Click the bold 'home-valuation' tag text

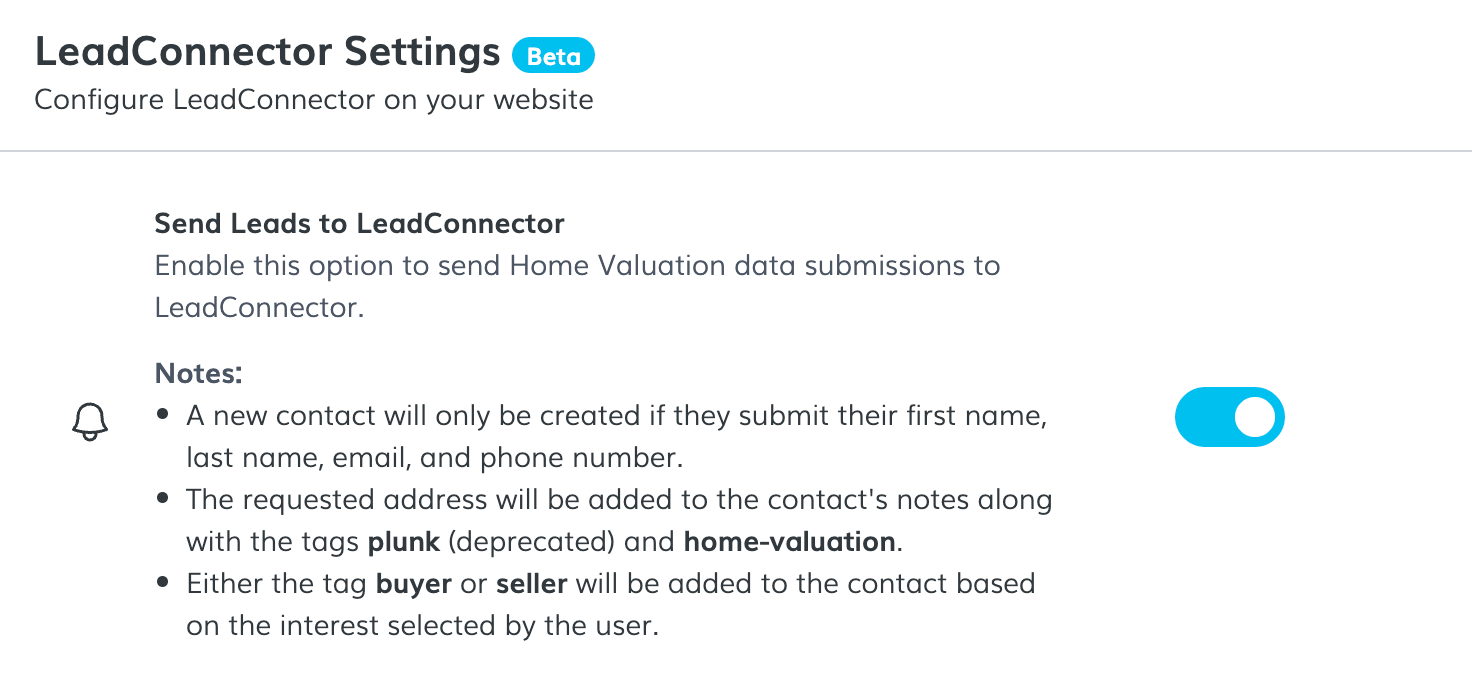click(789, 542)
